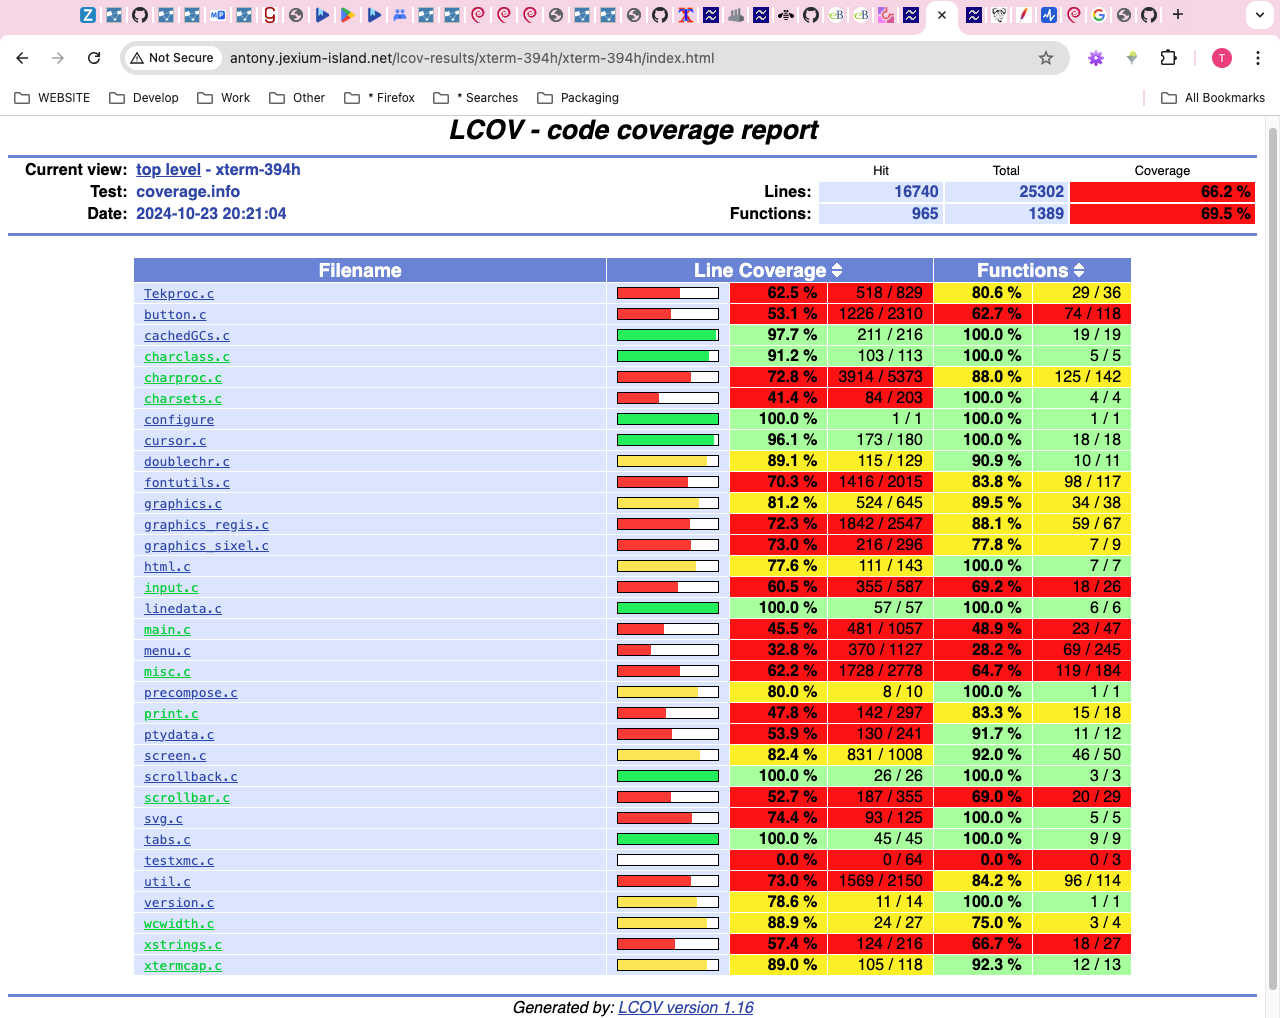
Task: Open the All Bookmarks folder
Action: [1213, 98]
